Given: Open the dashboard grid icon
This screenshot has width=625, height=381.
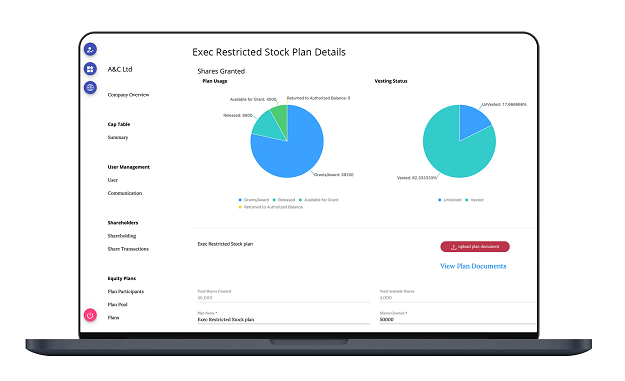Looking at the screenshot, I should (x=90, y=69).
